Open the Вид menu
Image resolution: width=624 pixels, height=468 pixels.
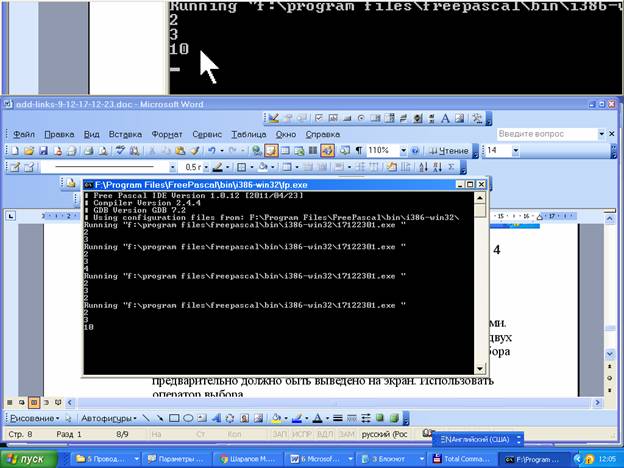click(x=92, y=135)
